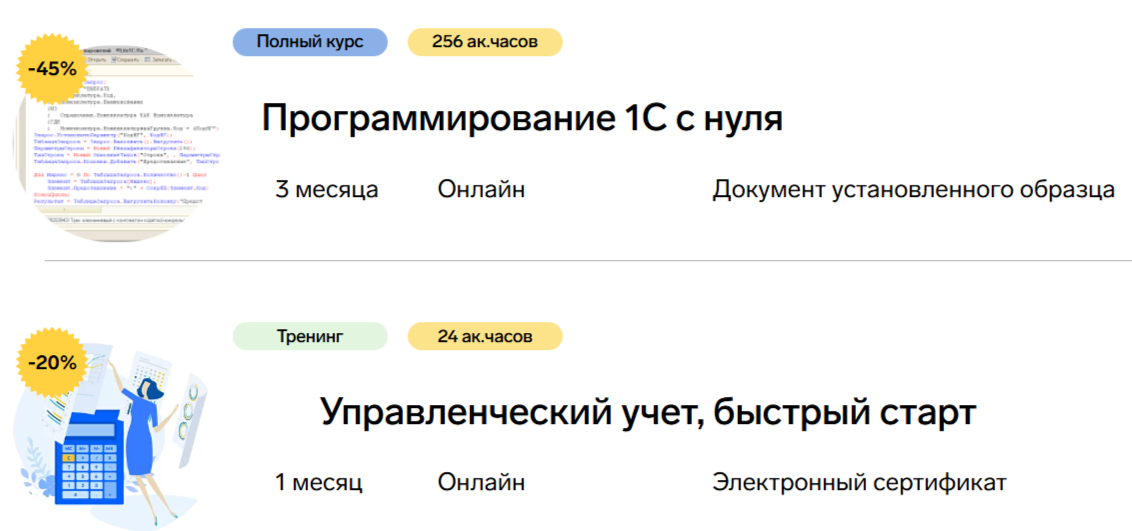This screenshot has width=1132, height=531.
Task: Click the "256 ак.часов" label
Action: point(485,42)
